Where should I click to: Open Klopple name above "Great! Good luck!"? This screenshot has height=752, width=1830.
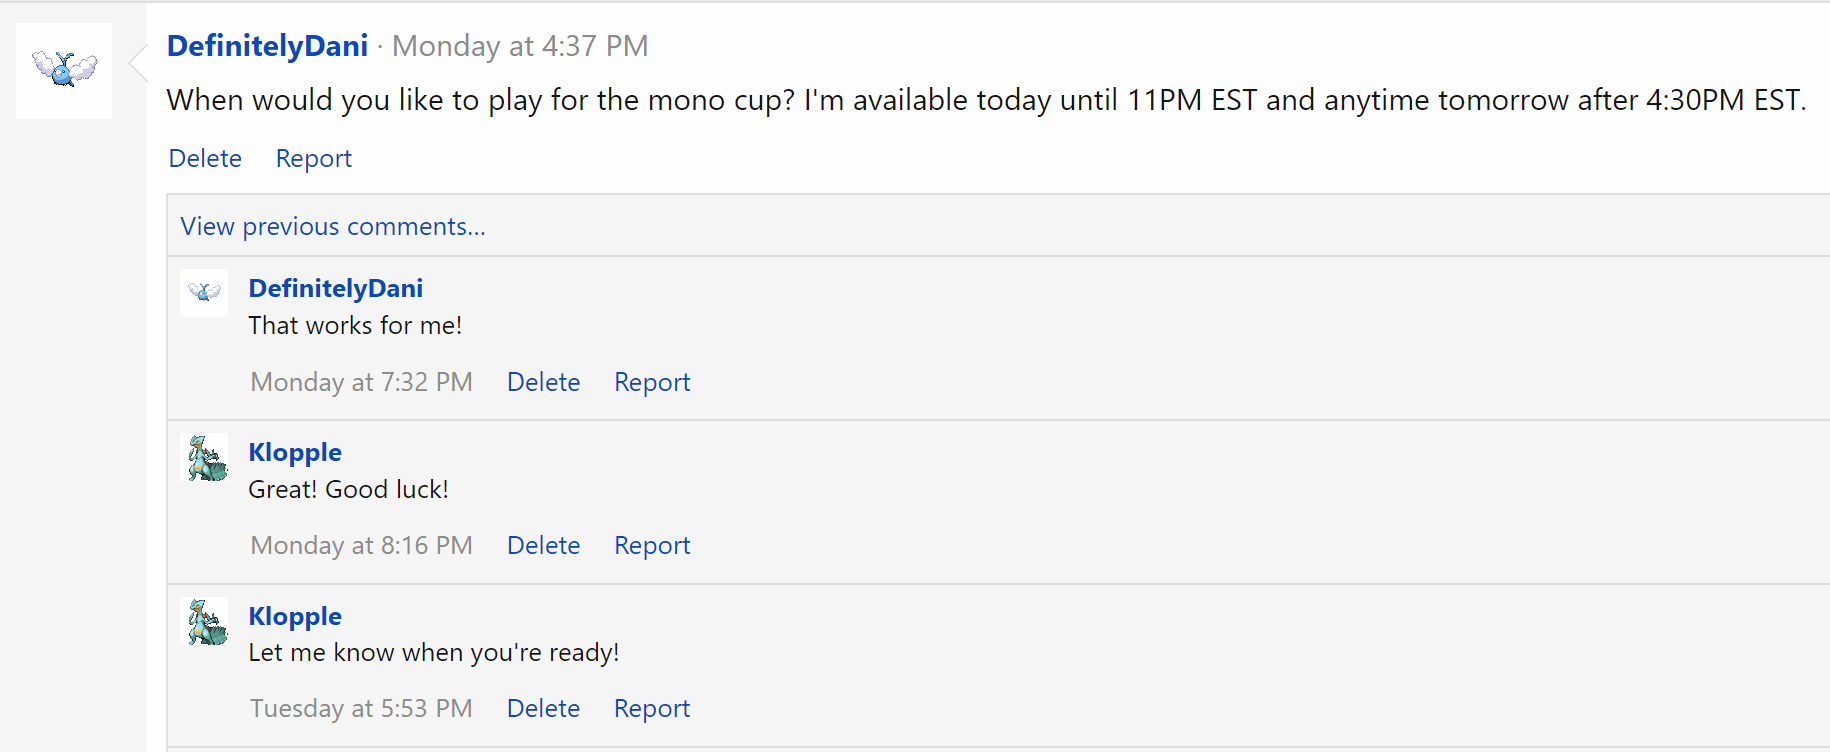[x=295, y=452]
